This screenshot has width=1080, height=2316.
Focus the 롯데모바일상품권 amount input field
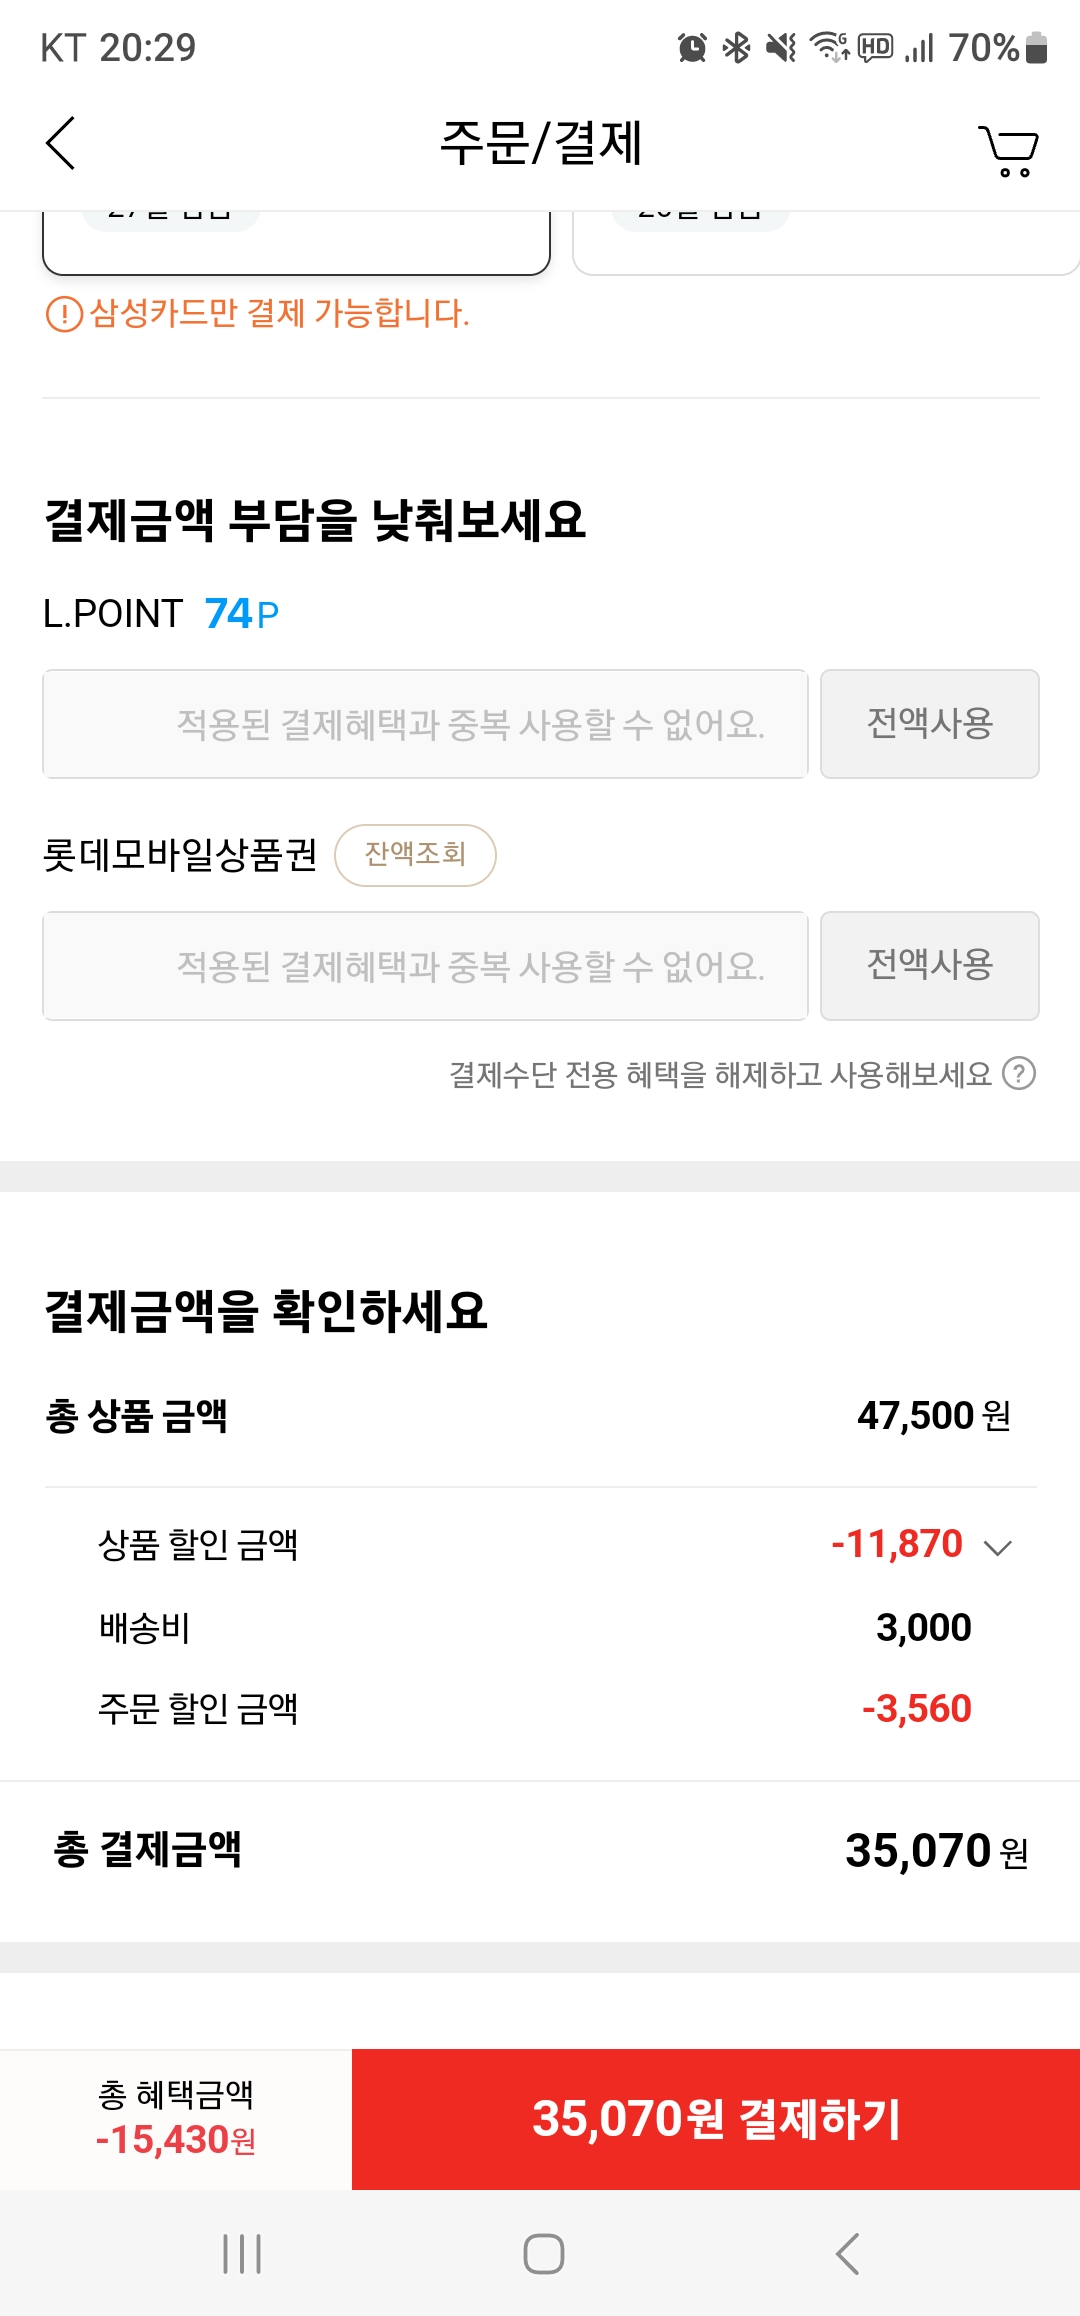pos(425,966)
